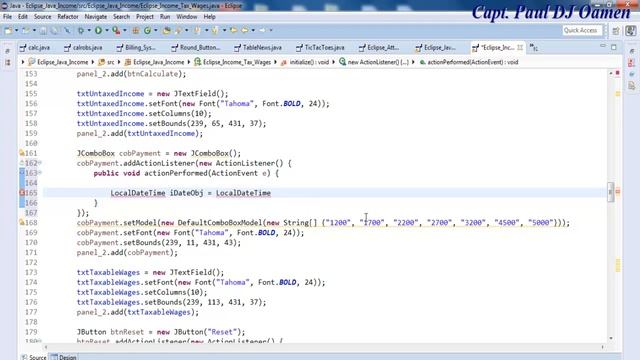Click in the Quick Access field
Image resolution: width=640 pixels, height=360 pixels.
tap(582, 30)
